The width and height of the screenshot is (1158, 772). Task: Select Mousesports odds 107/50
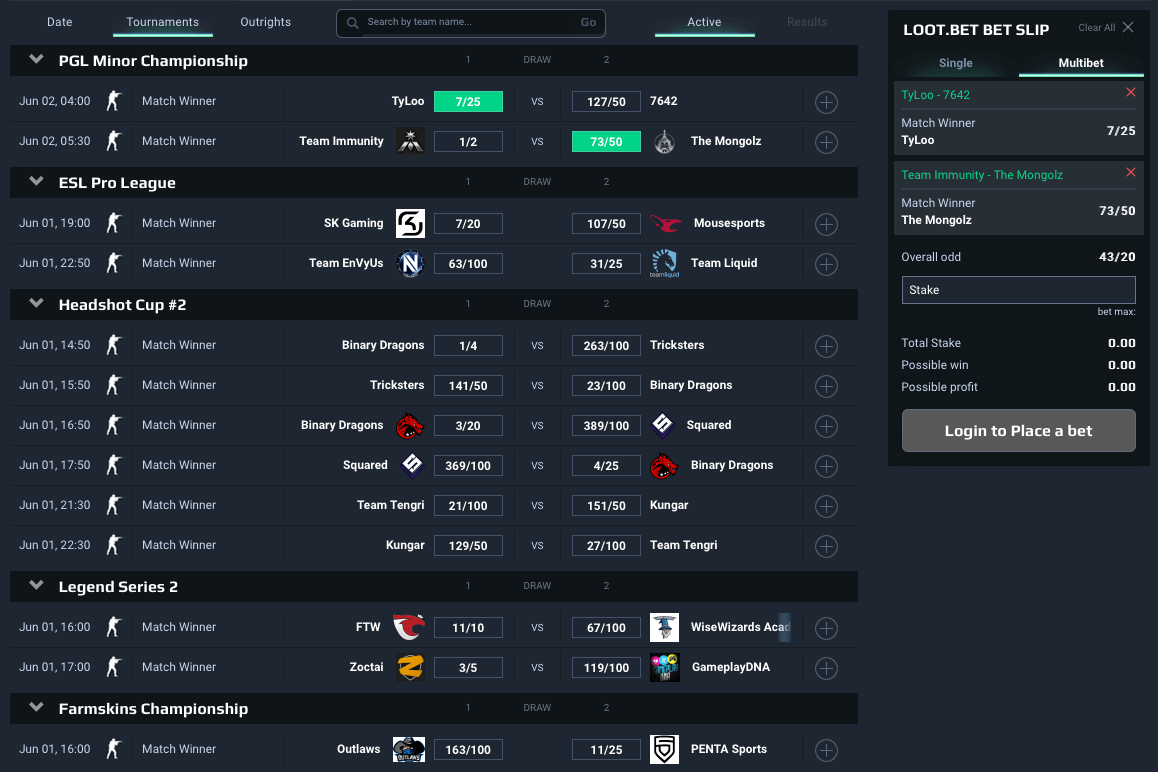point(606,223)
